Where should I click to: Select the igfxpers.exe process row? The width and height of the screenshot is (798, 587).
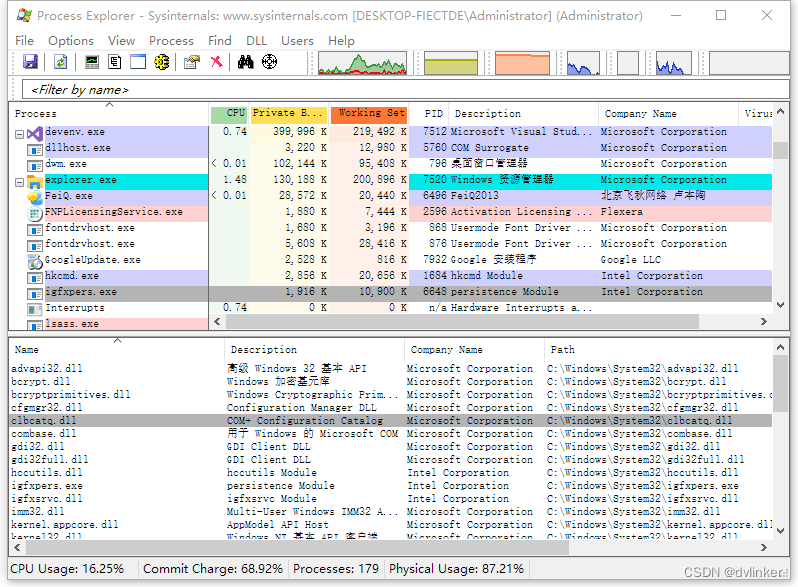(x=391, y=292)
